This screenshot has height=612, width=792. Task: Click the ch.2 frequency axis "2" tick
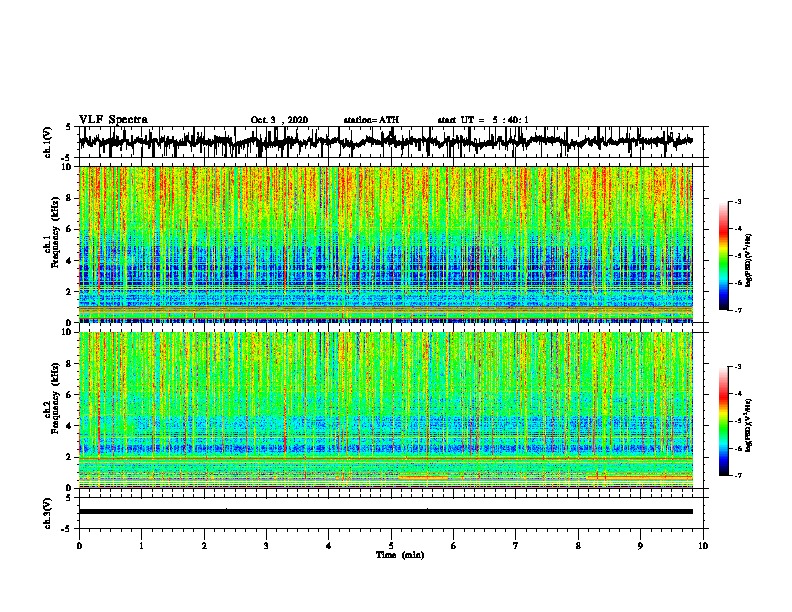71,457
